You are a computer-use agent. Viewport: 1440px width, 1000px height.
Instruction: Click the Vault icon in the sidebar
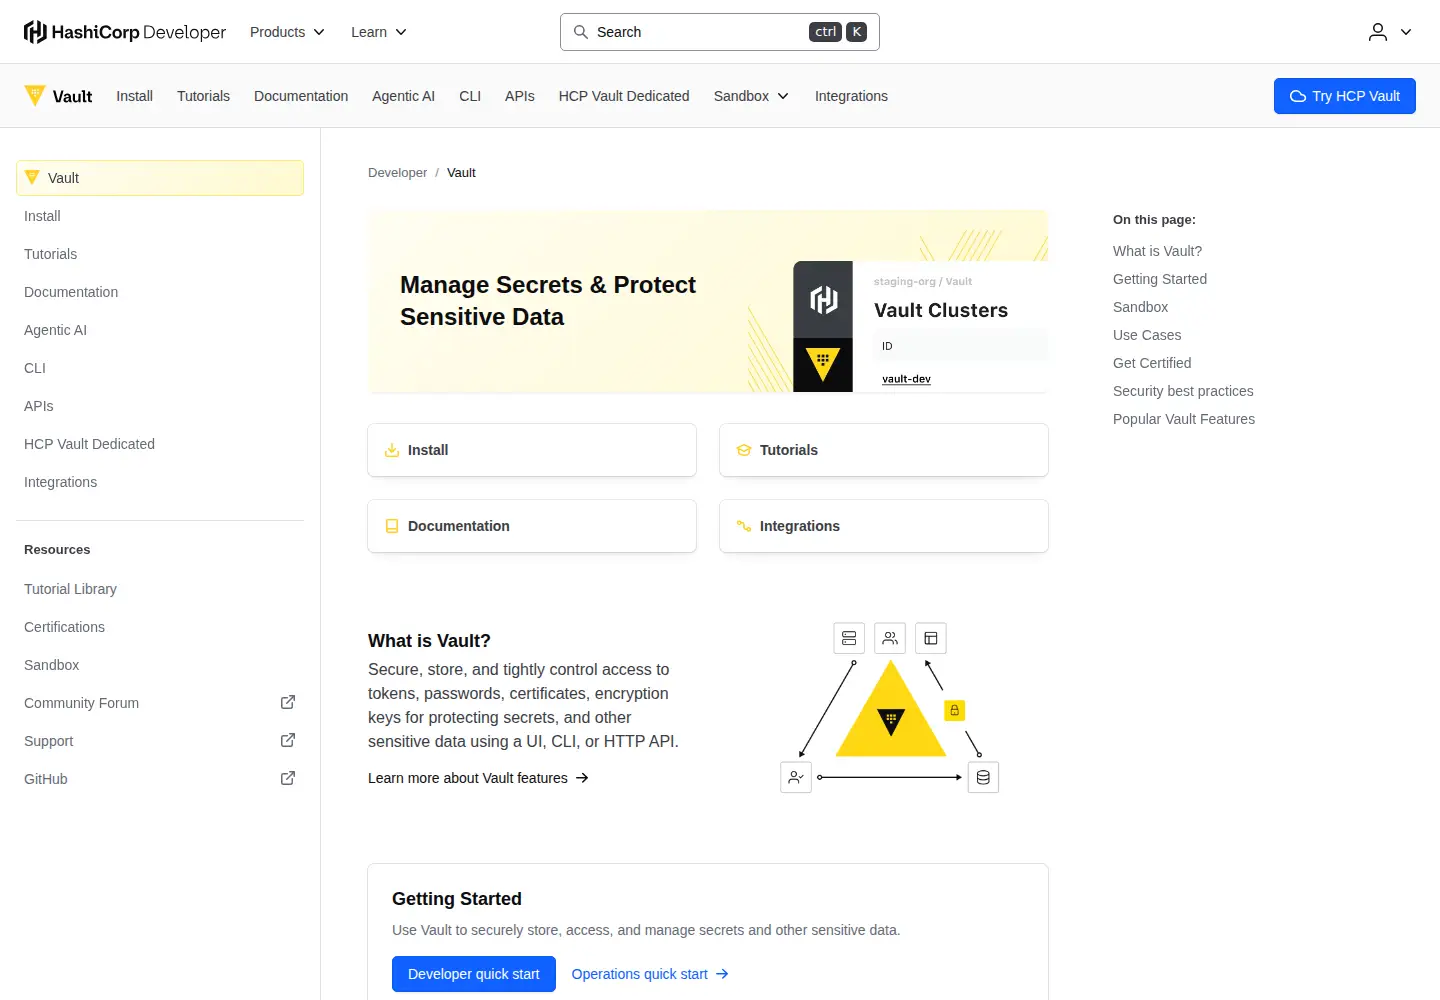pyautogui.click(x=32, y=178)
